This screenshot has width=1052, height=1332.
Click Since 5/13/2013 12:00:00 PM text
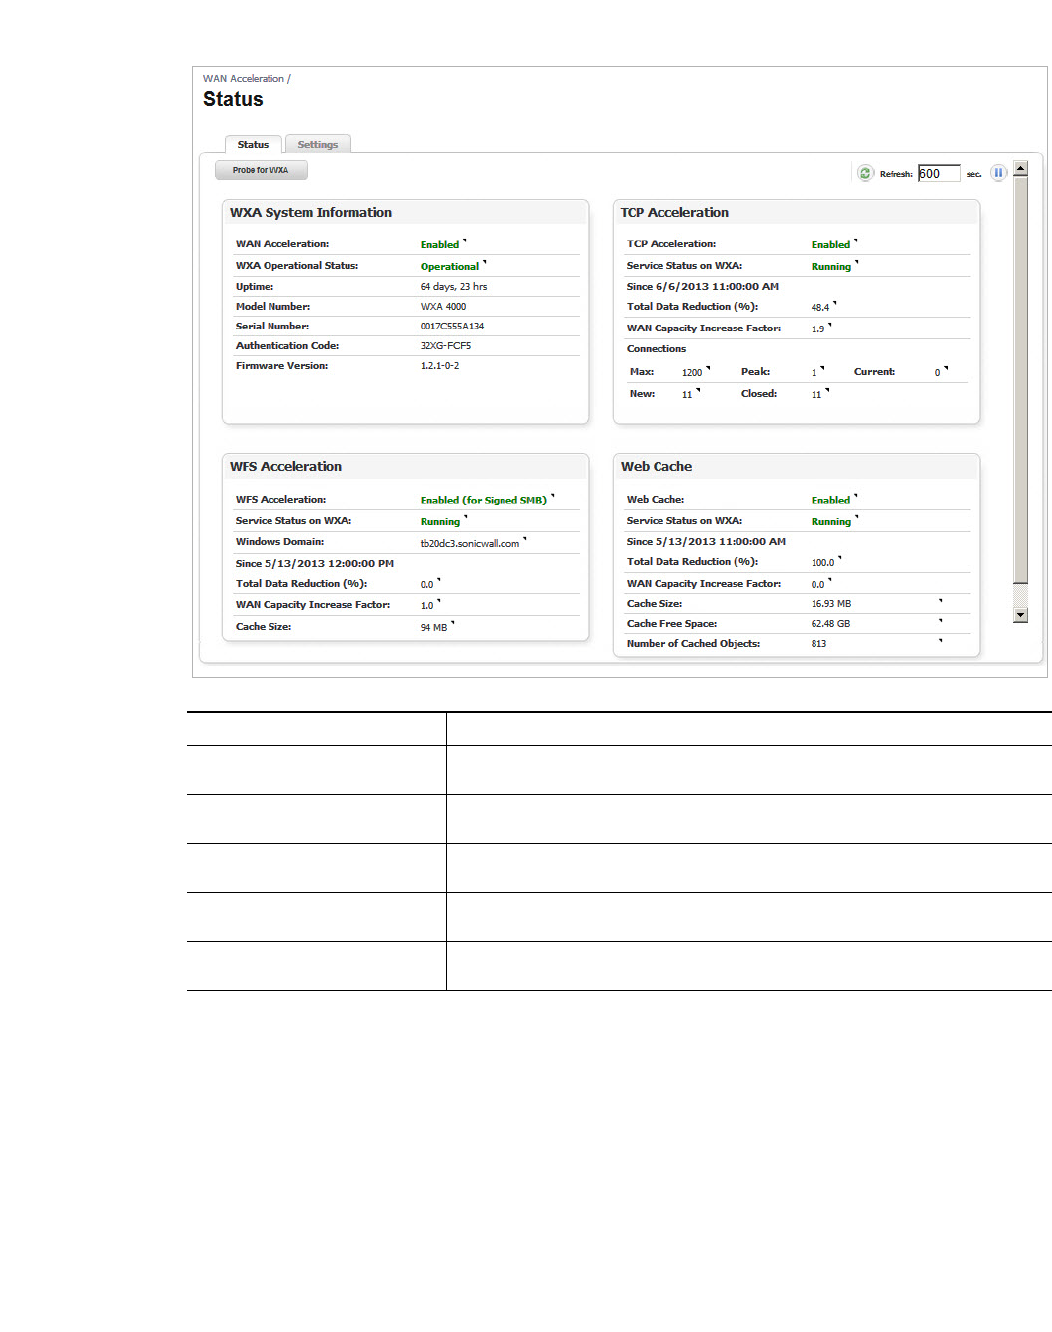pyautogui.click(x=315, y=564)
